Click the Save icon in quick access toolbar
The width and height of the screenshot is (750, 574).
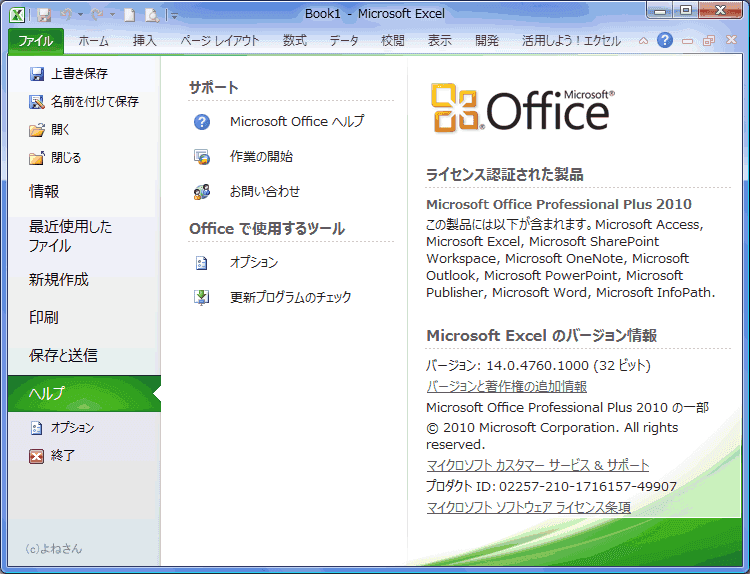click(x=44, y=15)
